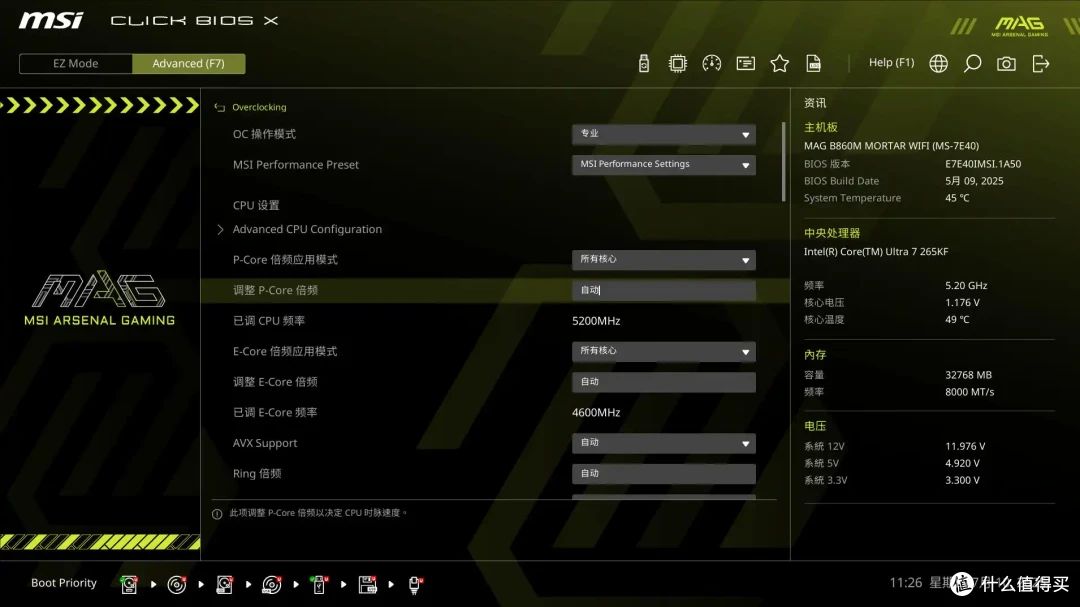Click the settings list vertical scrollbar
The height and width of the screenshot is (607, 1080).
783,162
